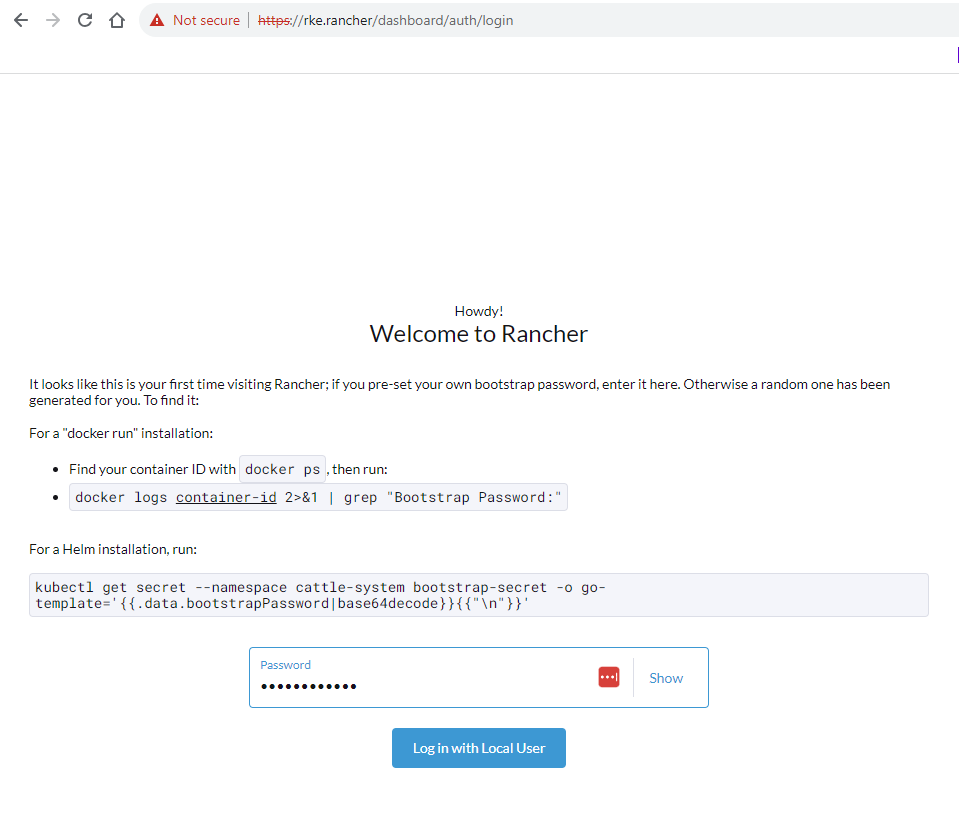
Task: Click the 'Find your container ID with' text
Action: [x=152, y=469]
